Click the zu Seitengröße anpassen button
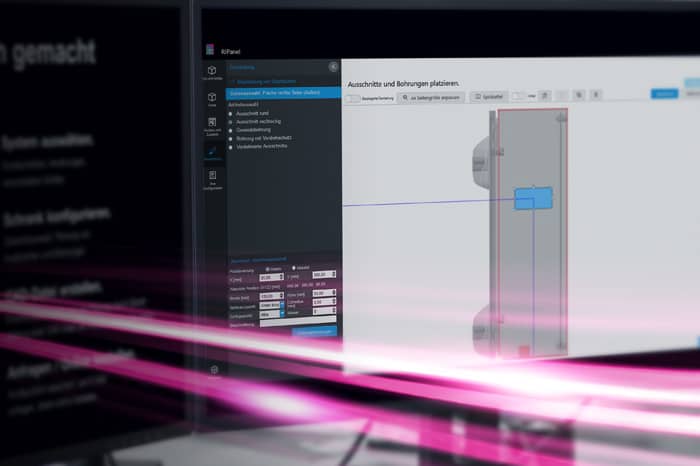 (x=431, y=97)
